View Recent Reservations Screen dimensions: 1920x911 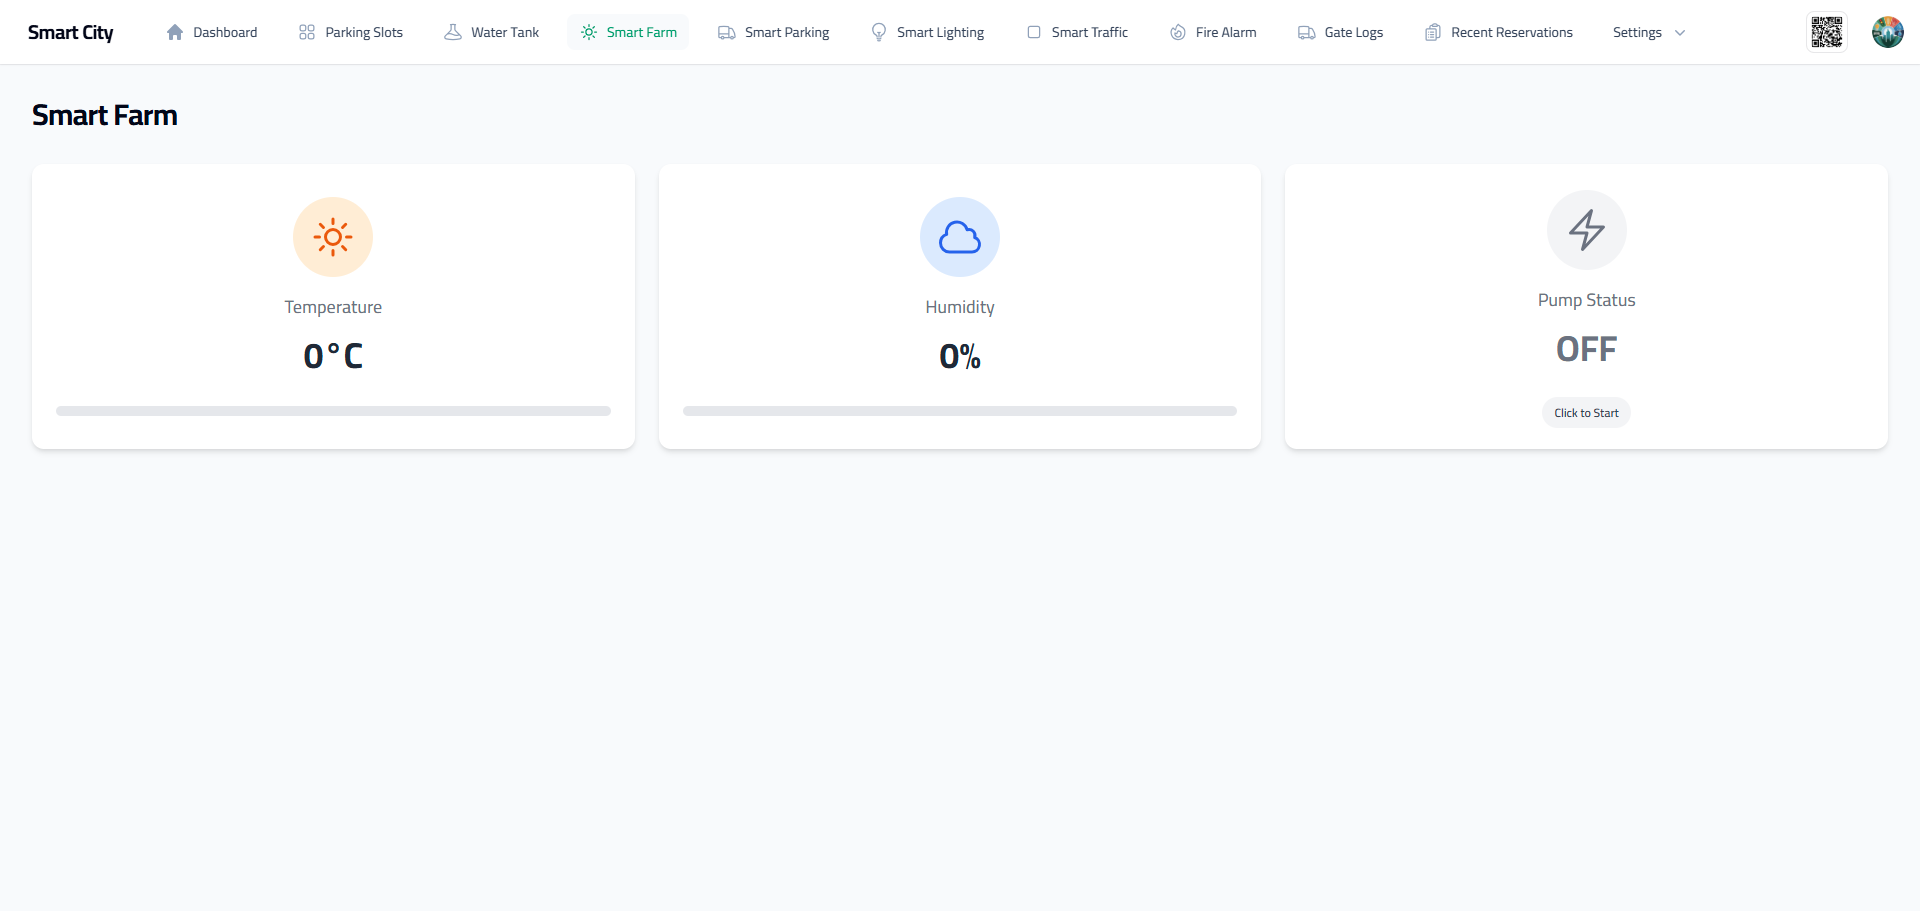pos(1499,32)
